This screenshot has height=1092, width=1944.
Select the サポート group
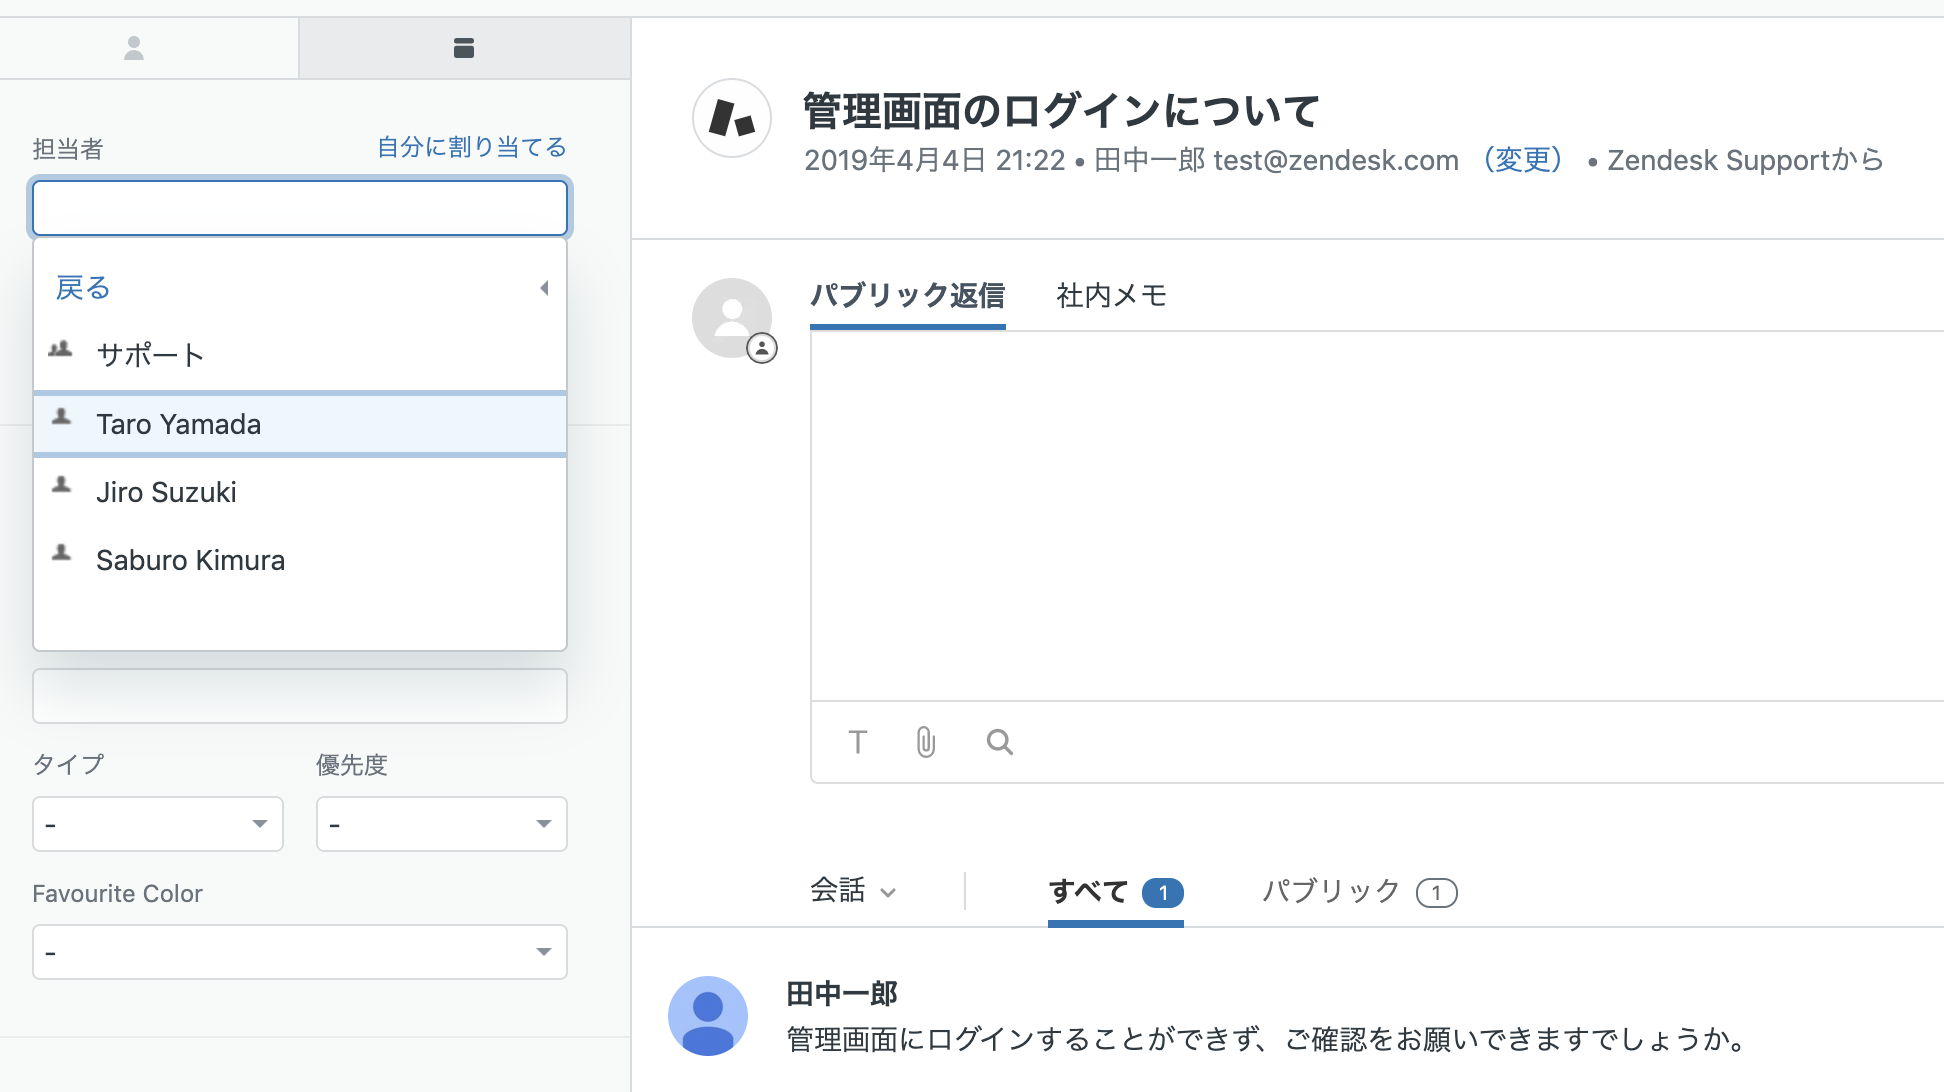click(x=150, y=355)
